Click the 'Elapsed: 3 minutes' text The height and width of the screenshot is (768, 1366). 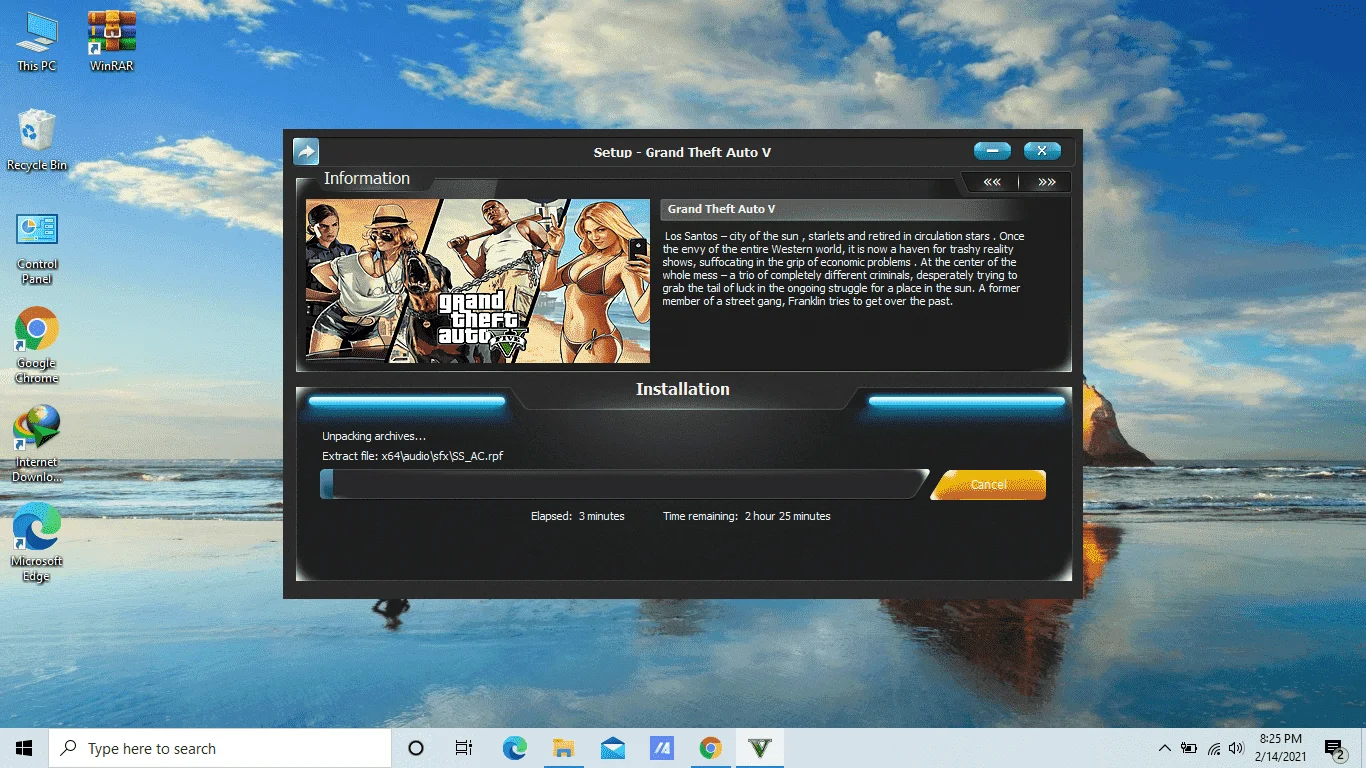(x=578, y=516)
